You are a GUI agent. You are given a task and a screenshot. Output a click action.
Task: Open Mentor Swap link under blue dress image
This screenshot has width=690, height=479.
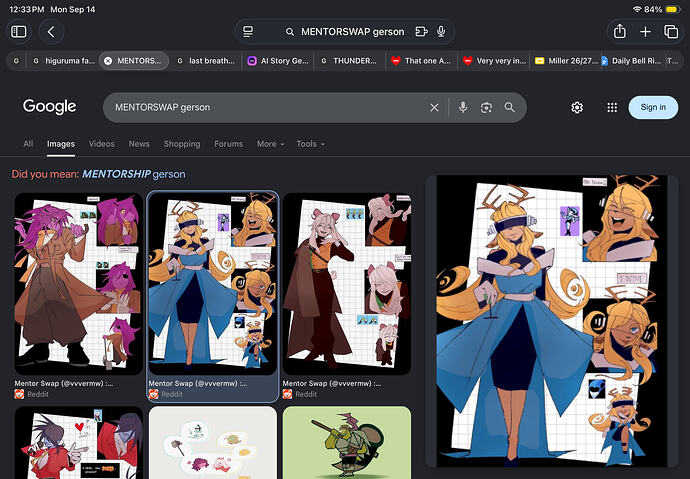click(198, 384)
